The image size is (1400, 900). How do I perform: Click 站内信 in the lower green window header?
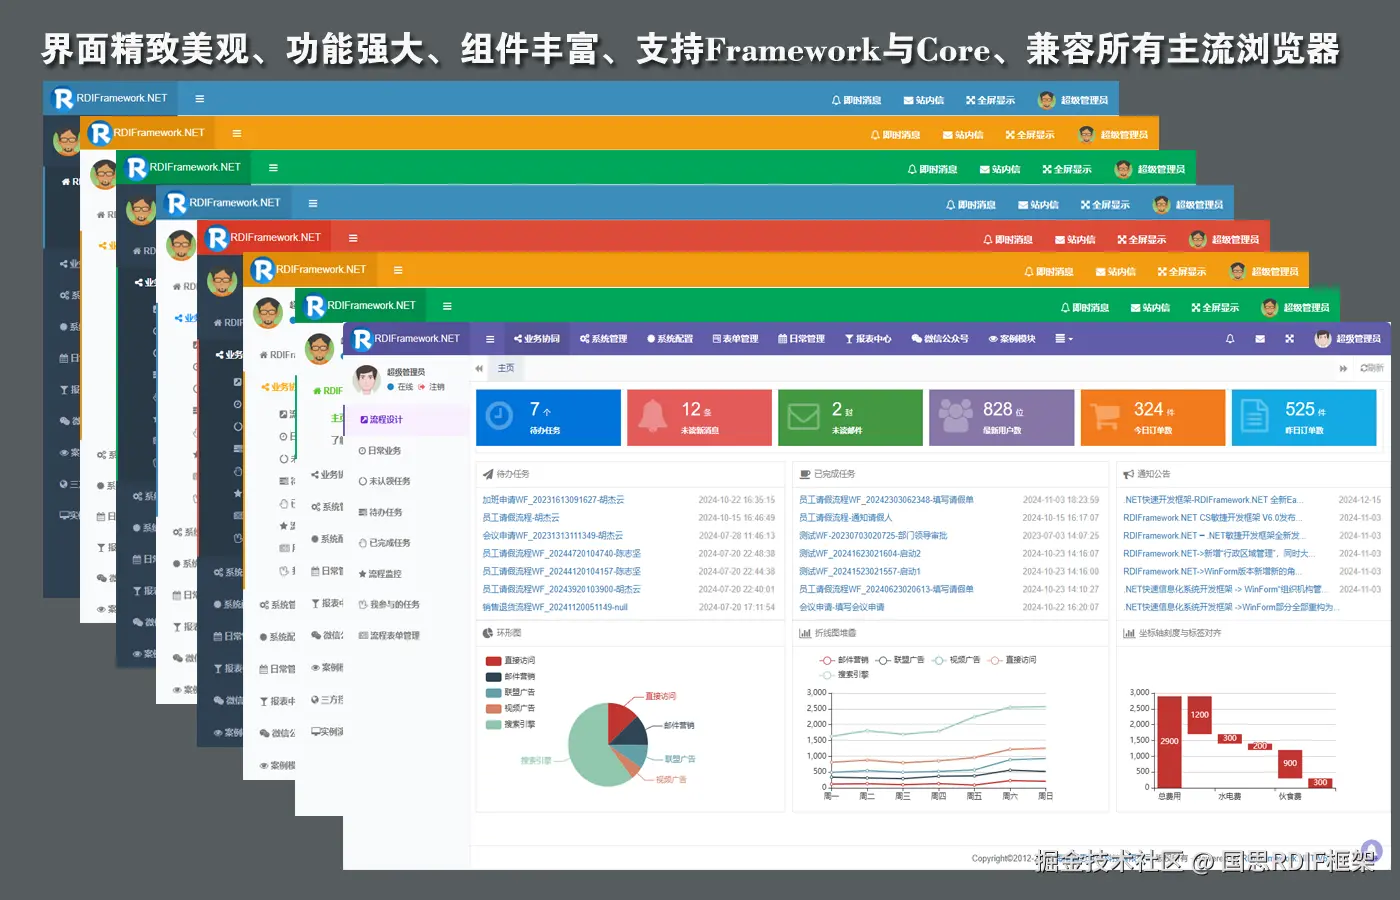pyautogui.click(x=1150, y=308)
